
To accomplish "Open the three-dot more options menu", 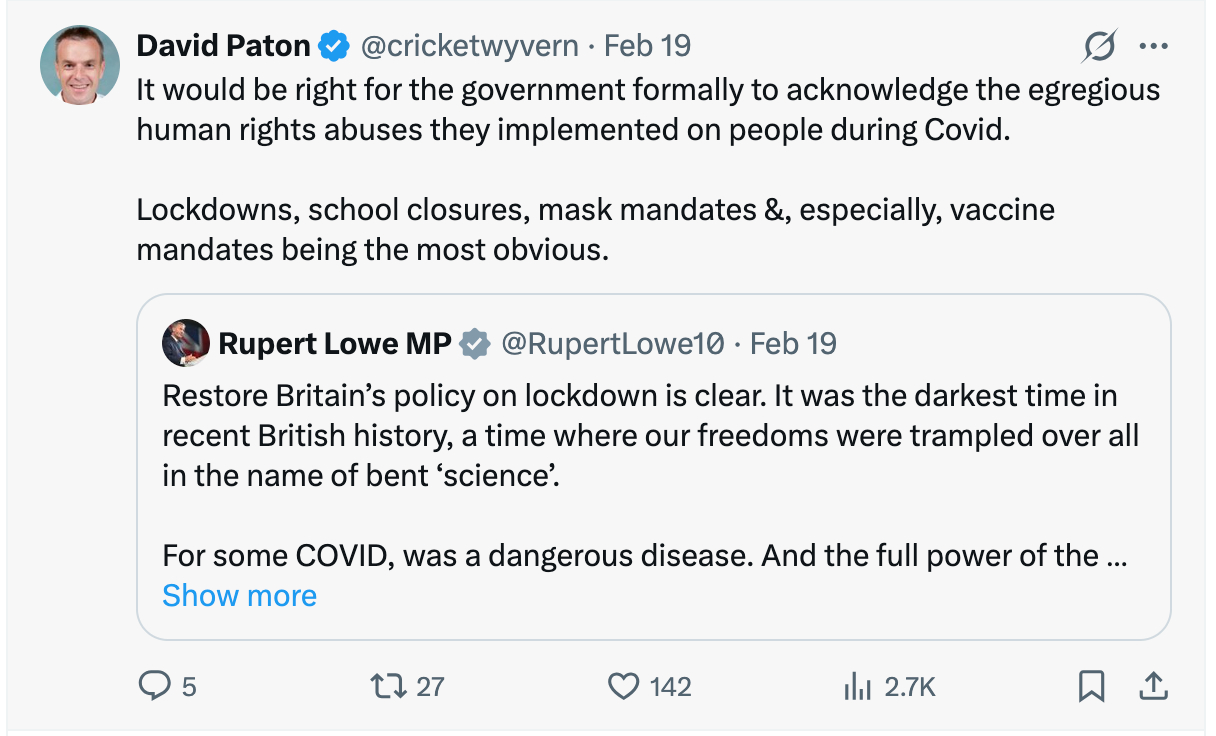I will (1153, 46).
